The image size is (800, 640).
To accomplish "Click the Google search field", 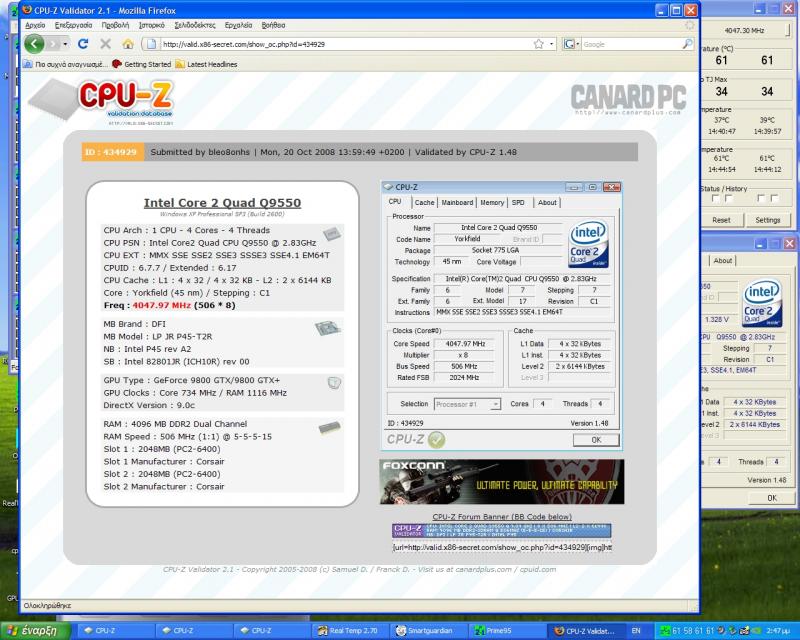I will coord(632,44).
